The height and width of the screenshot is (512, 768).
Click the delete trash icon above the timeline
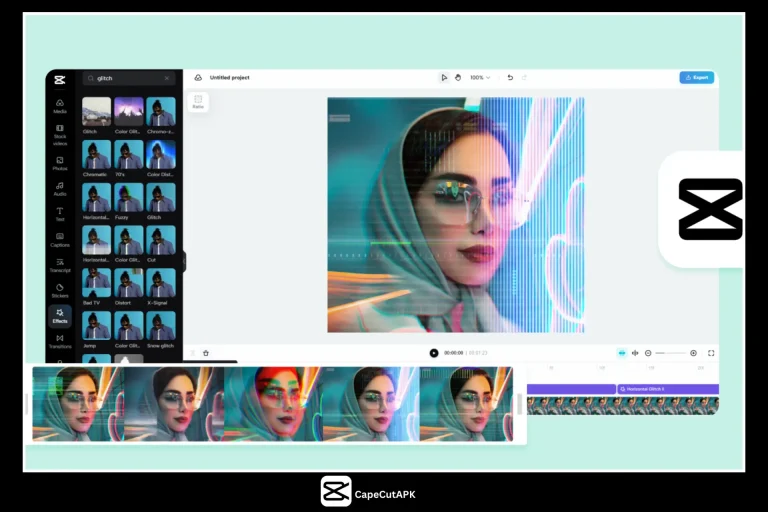(x=206, y=353)
